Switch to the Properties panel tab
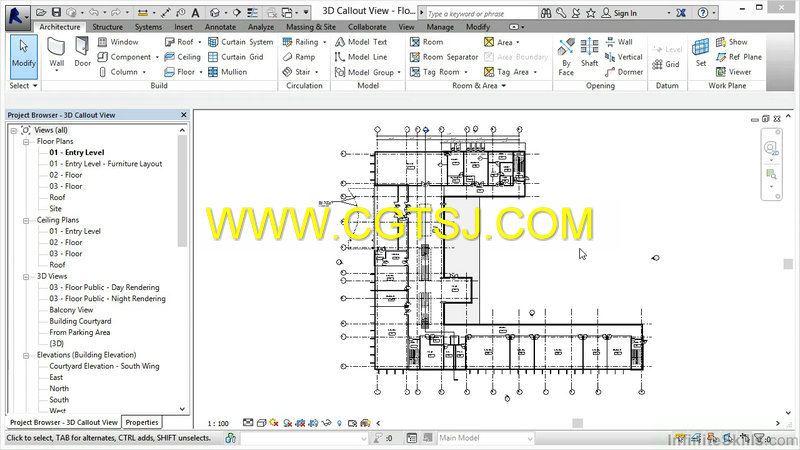 [x=142, y=422]
